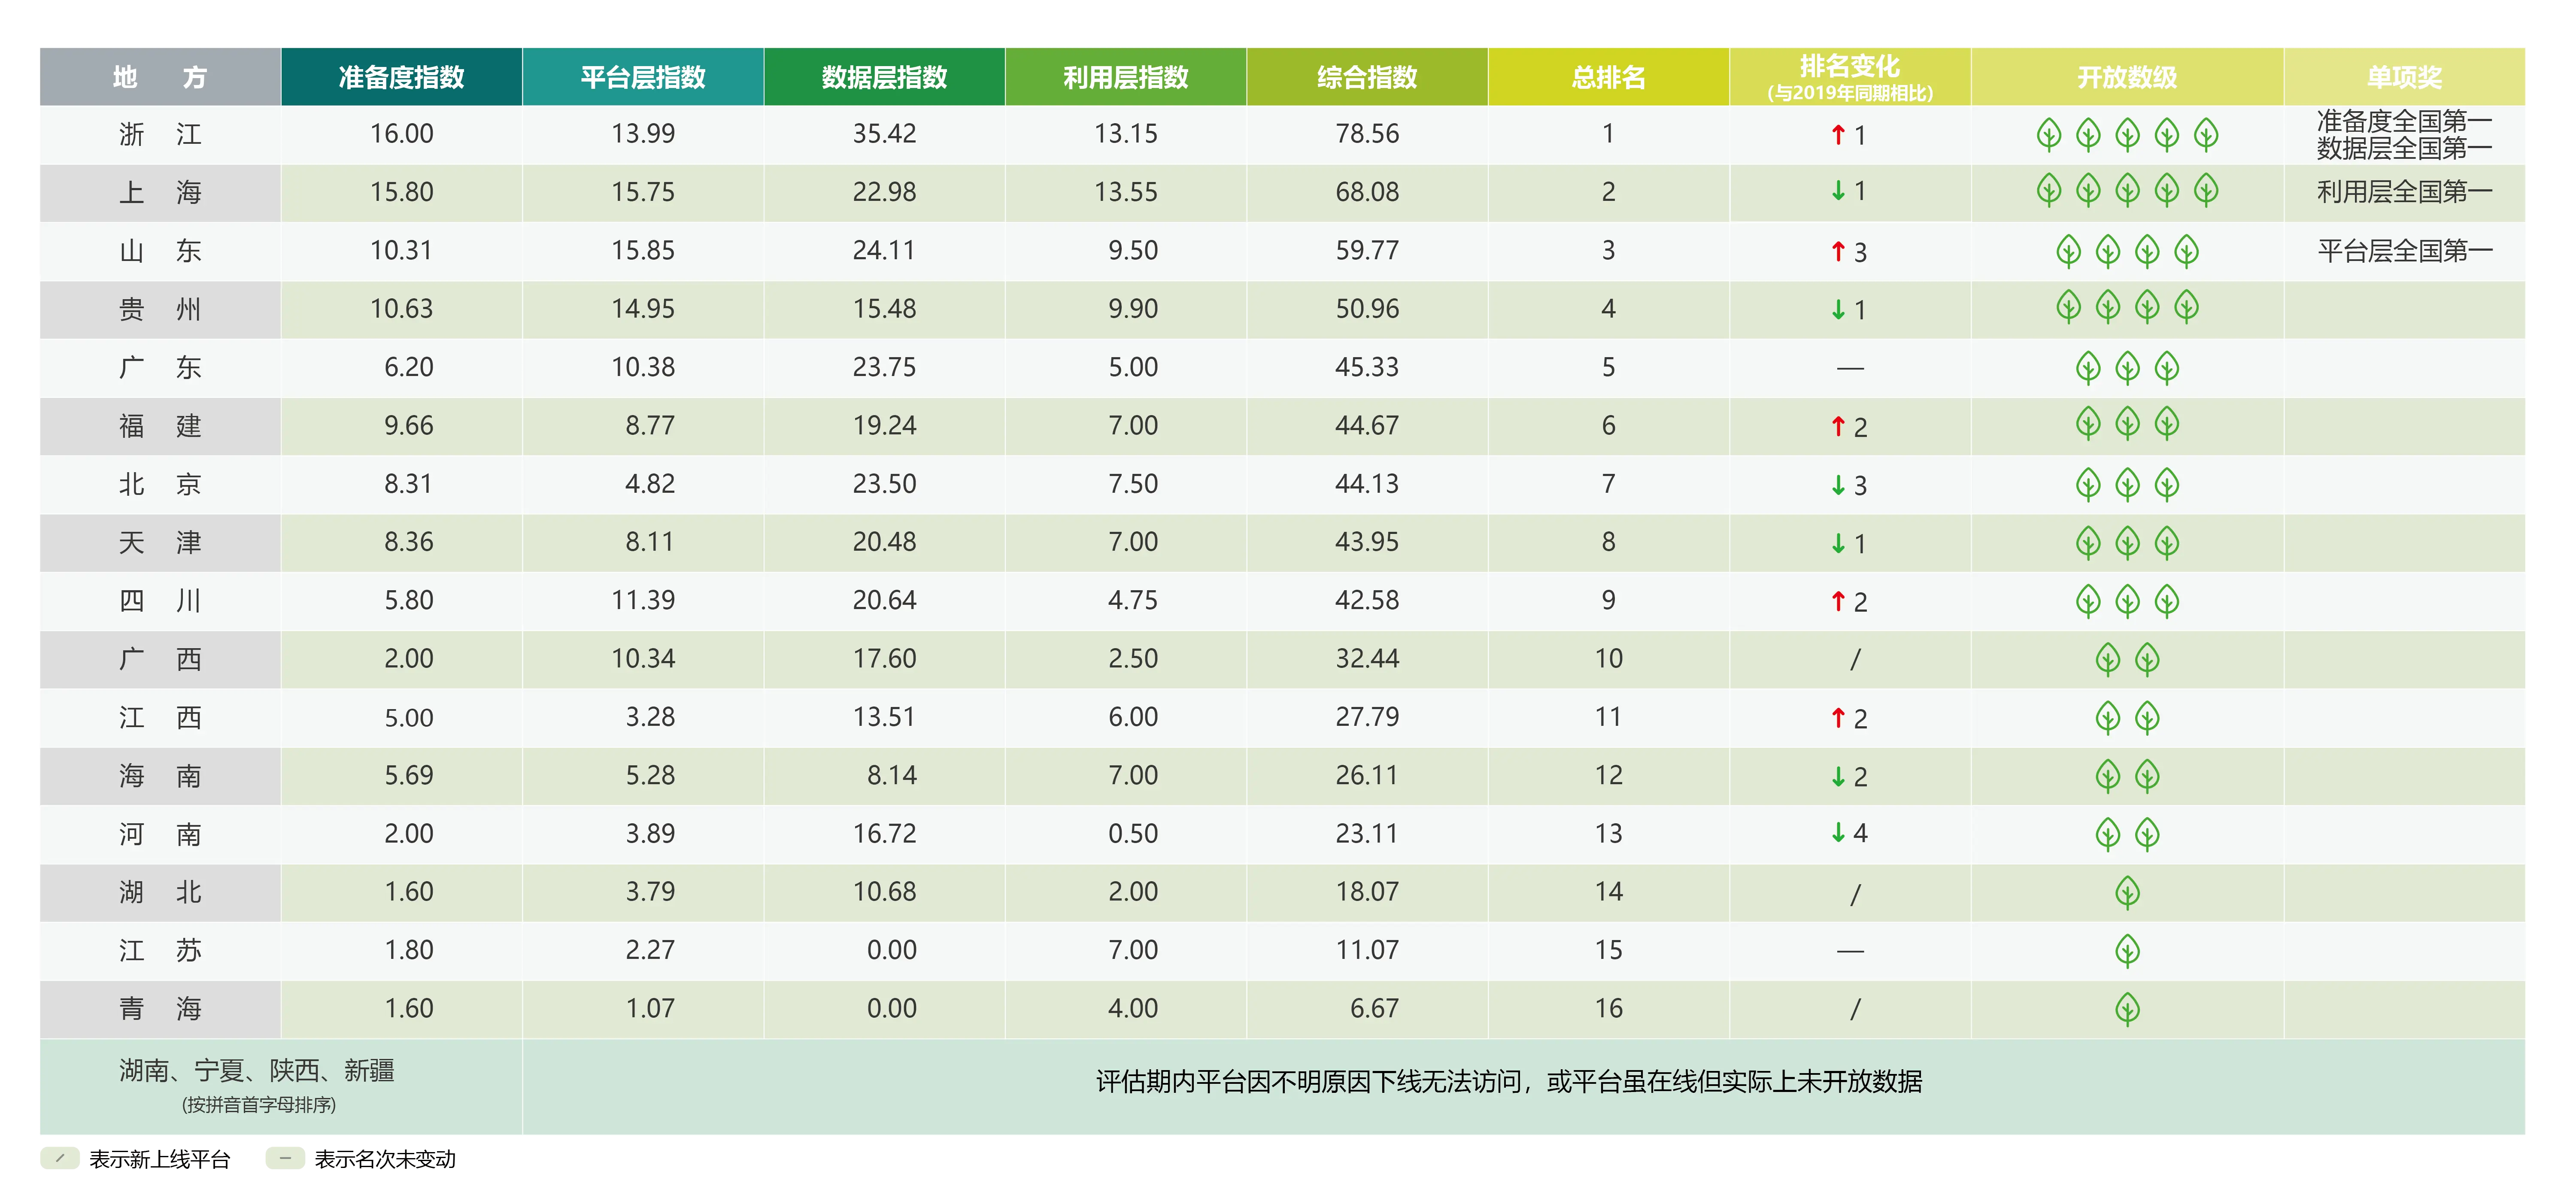The height and width of the screenshot is (1201, 2576).
Task: Click the 江苏 composite value 11.07
Action: click(x=1367, y=950)
